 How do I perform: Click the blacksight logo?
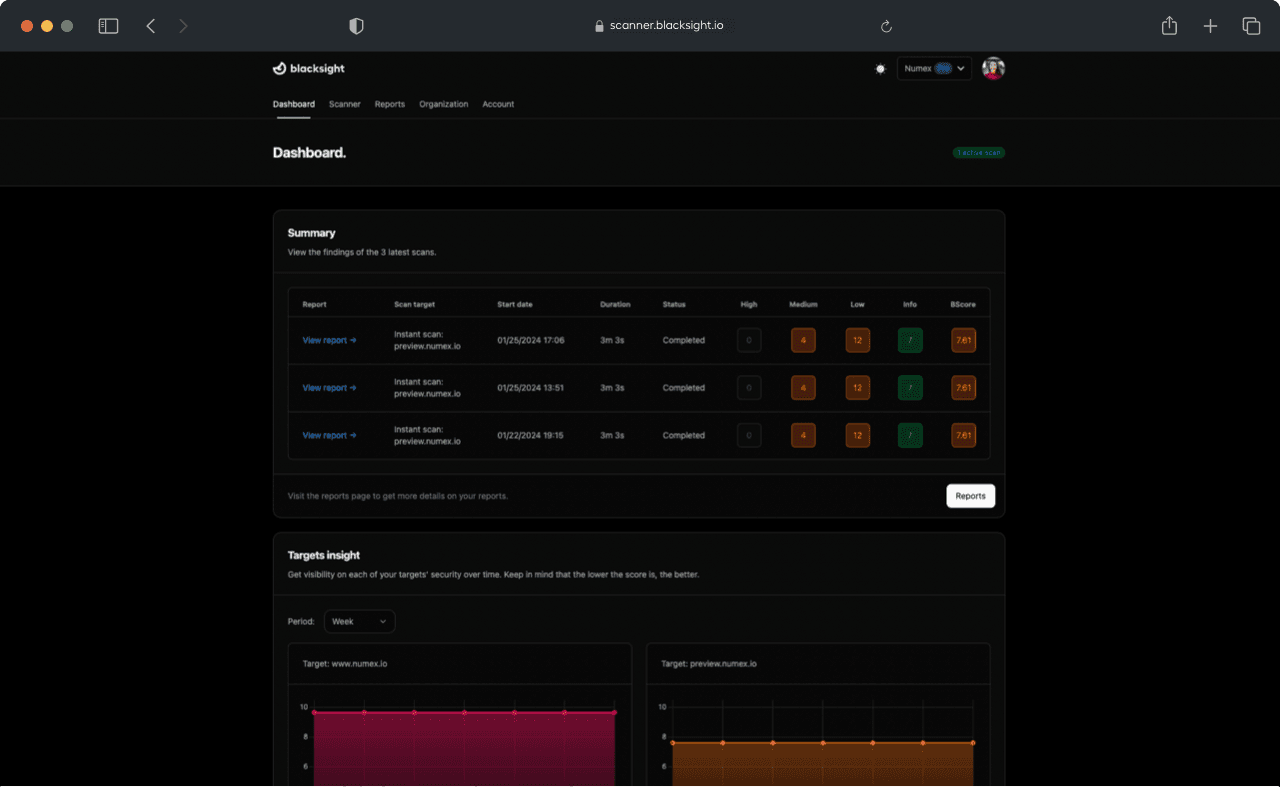pyautogui.click(x=309, y=68)
